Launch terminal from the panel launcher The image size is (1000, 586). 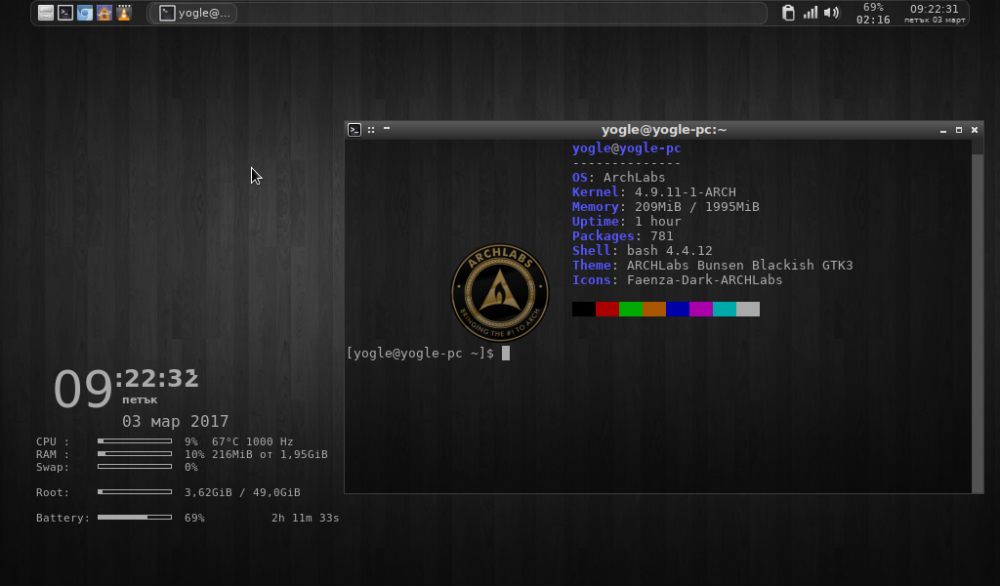pyautogui.click(x=65, y=13)
